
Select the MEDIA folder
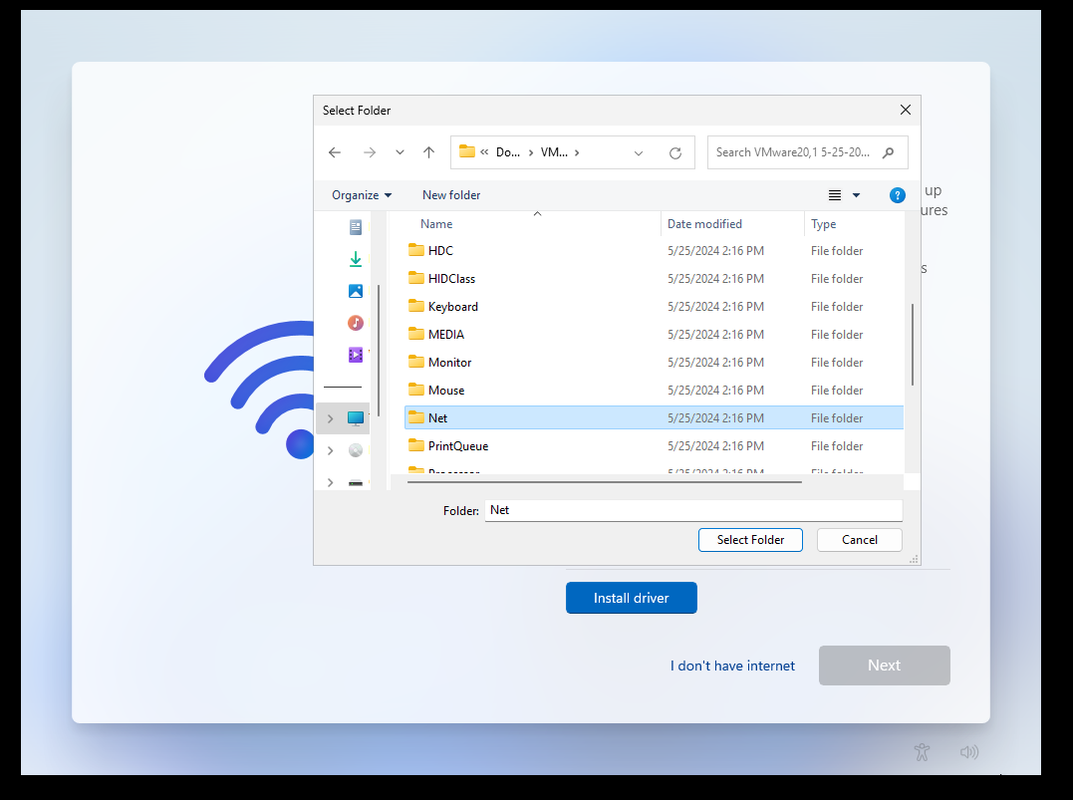pos(446,335)
